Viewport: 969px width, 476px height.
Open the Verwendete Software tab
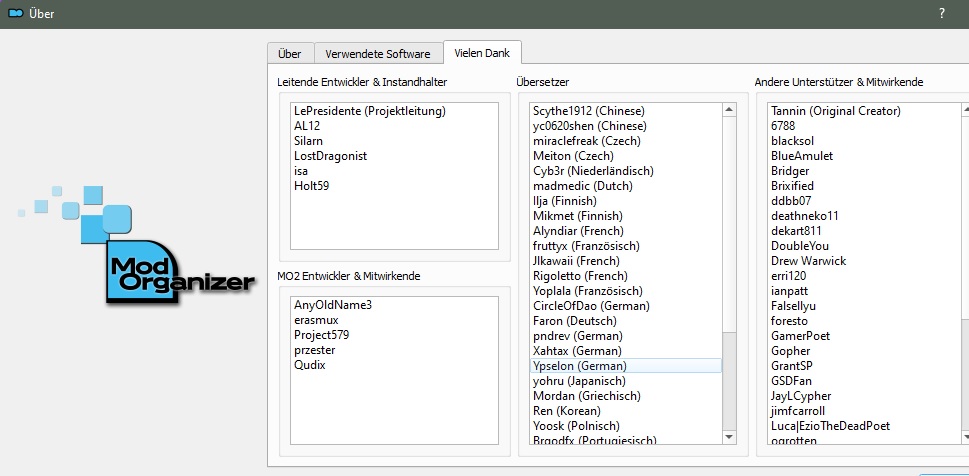click(378, 54)
